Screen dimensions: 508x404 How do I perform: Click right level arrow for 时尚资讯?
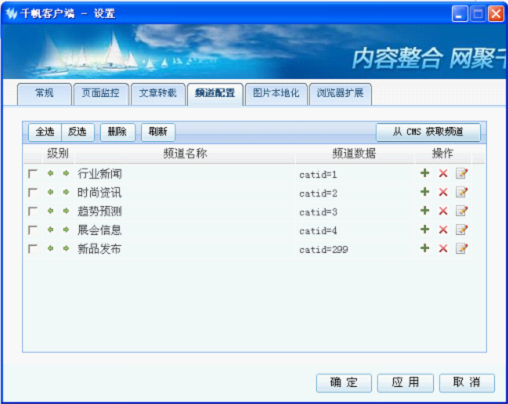coord(66,192)
